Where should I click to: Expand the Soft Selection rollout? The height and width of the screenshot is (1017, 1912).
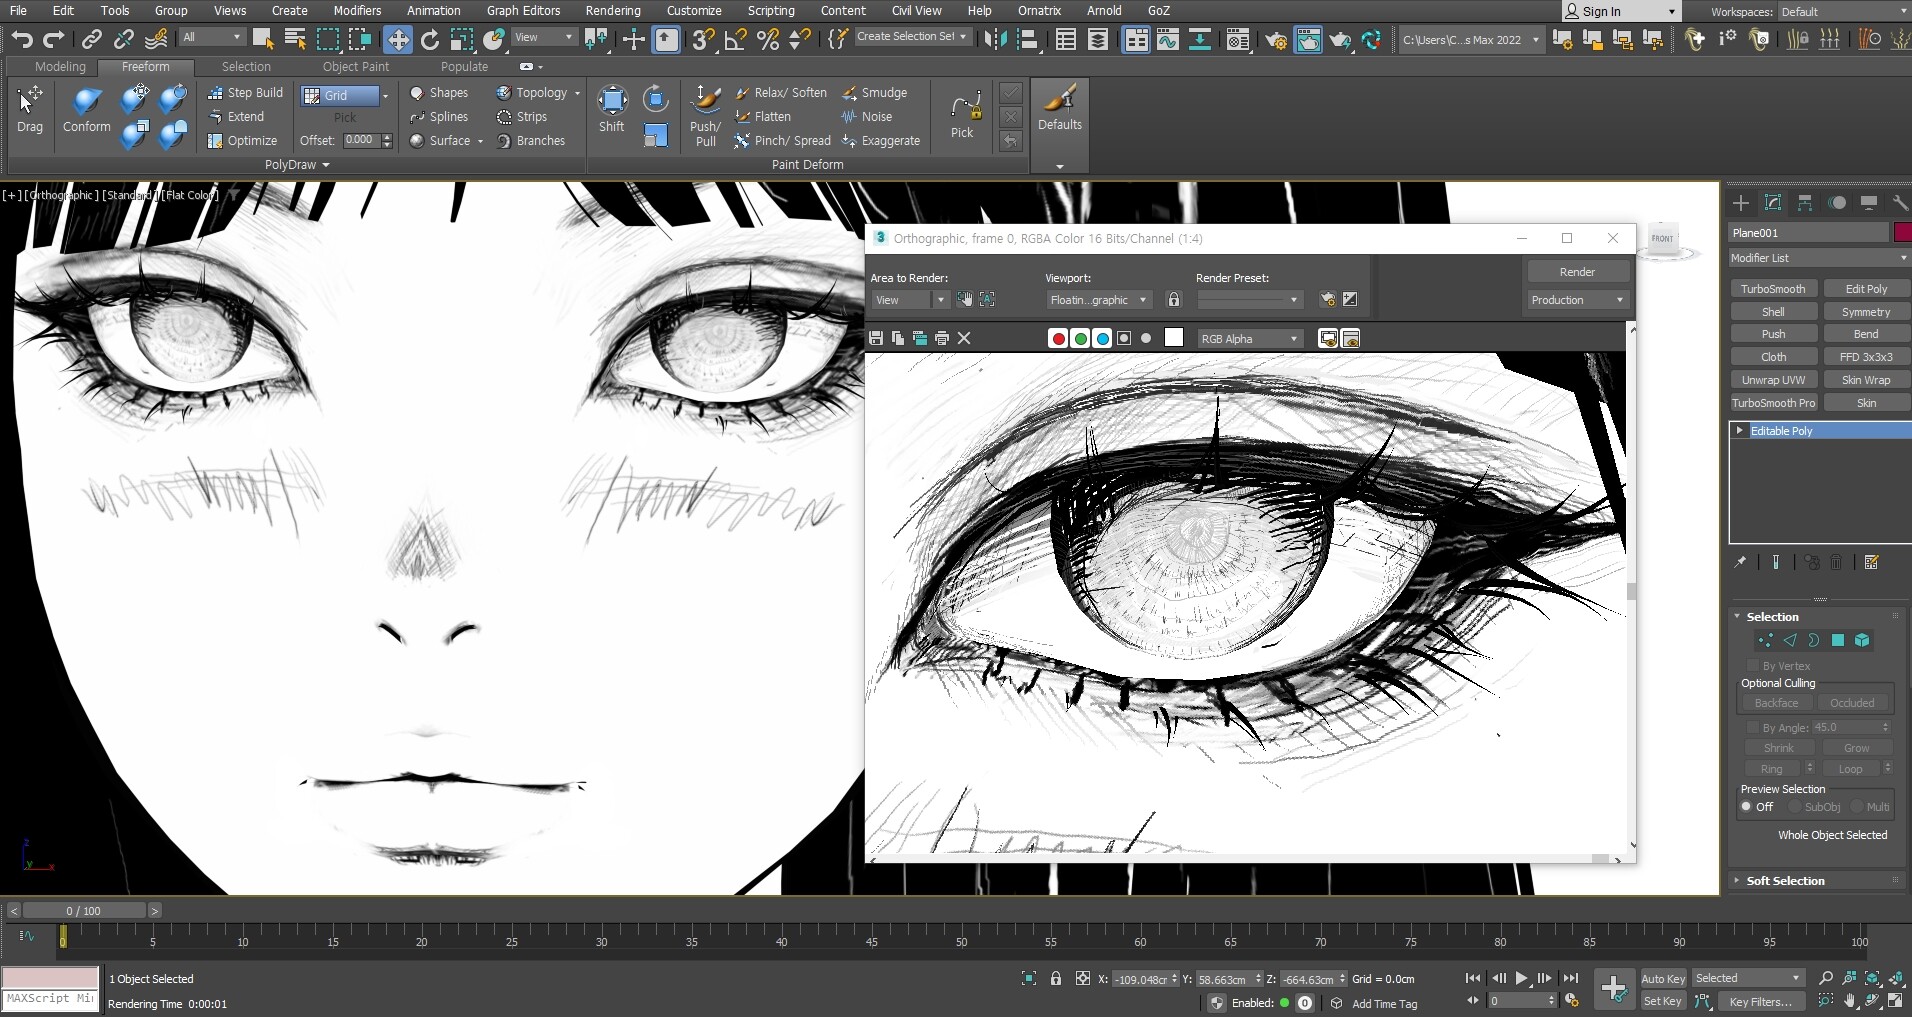click(1785, 881)
